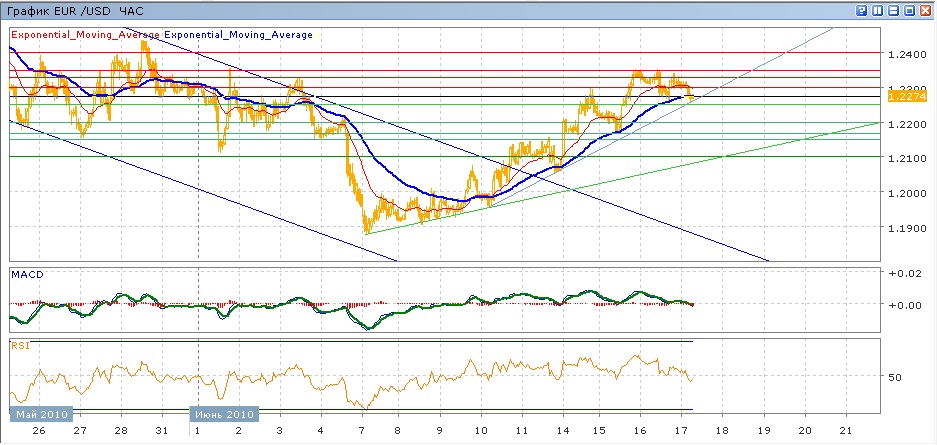The image size is (937, 445).
Task: Click the horizontal split layout icon
Action: (x=892, y=10)
